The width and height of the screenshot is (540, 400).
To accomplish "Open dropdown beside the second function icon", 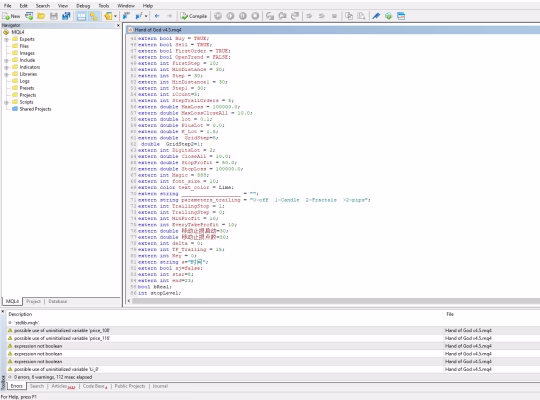I will (x=146, y=16).
